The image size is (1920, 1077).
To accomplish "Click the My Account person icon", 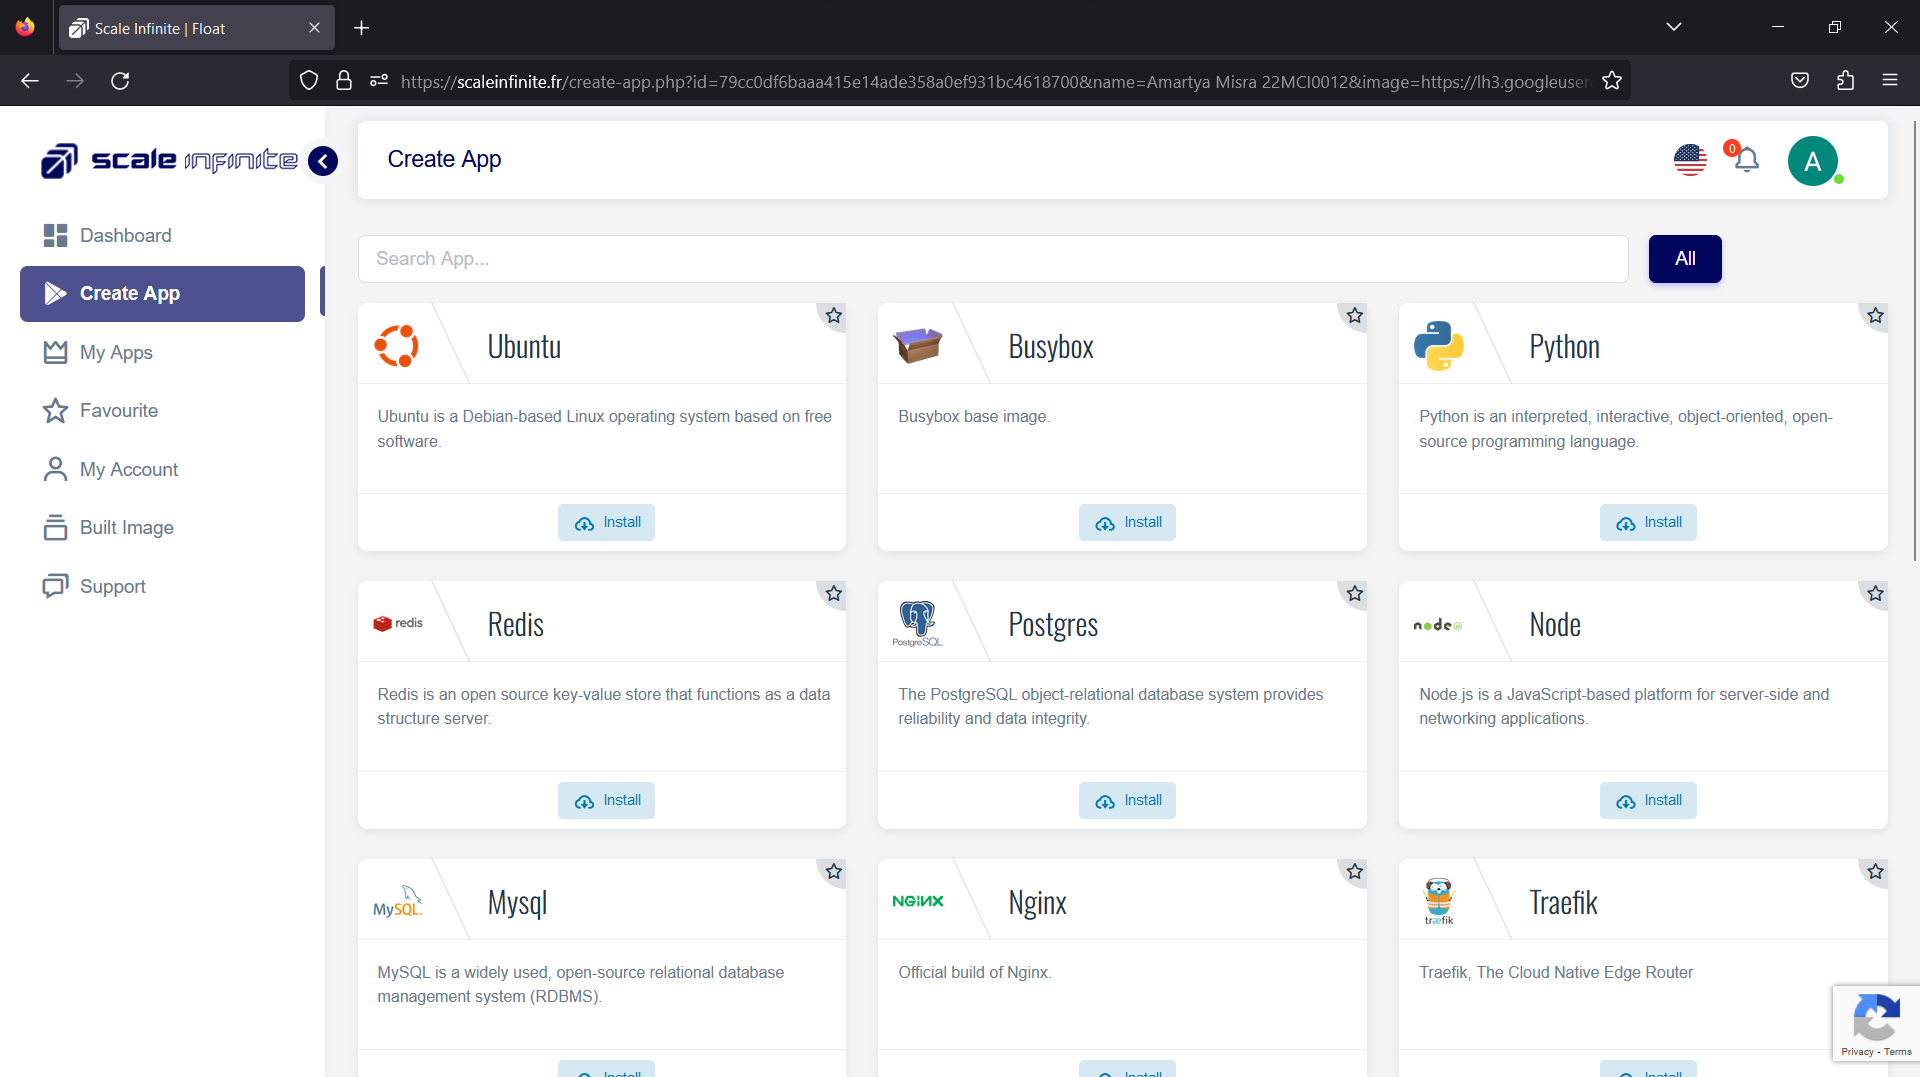I will pyautogui.click(x=55, y=469).
